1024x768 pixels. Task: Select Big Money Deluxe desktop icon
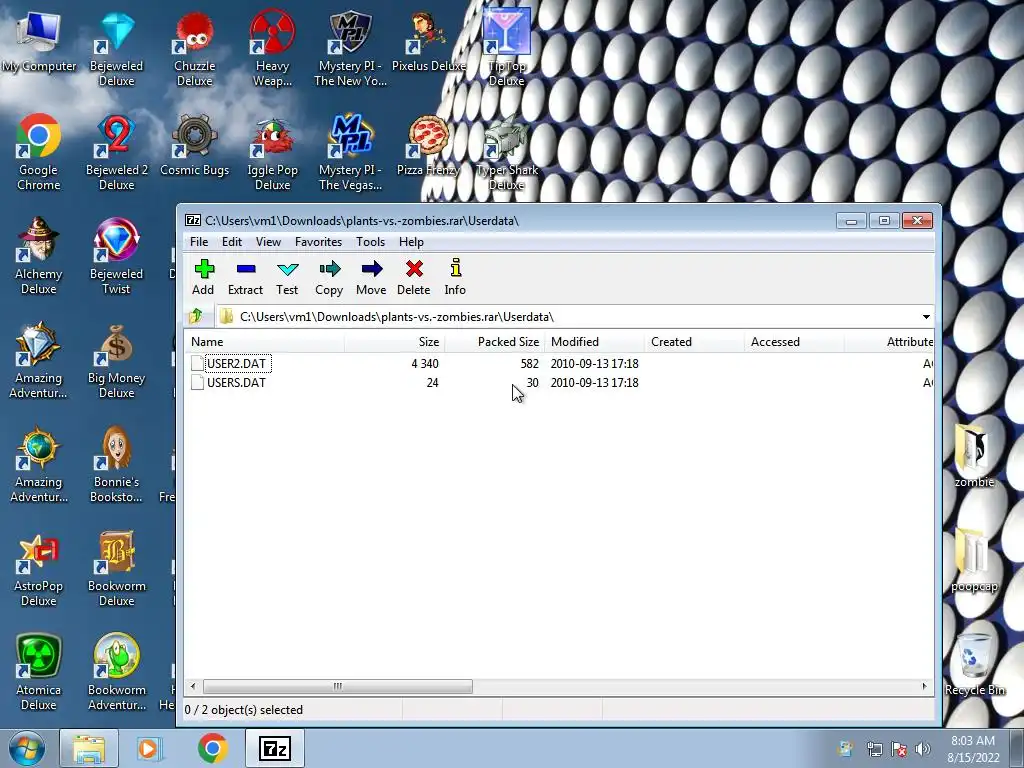pos(116,361)
